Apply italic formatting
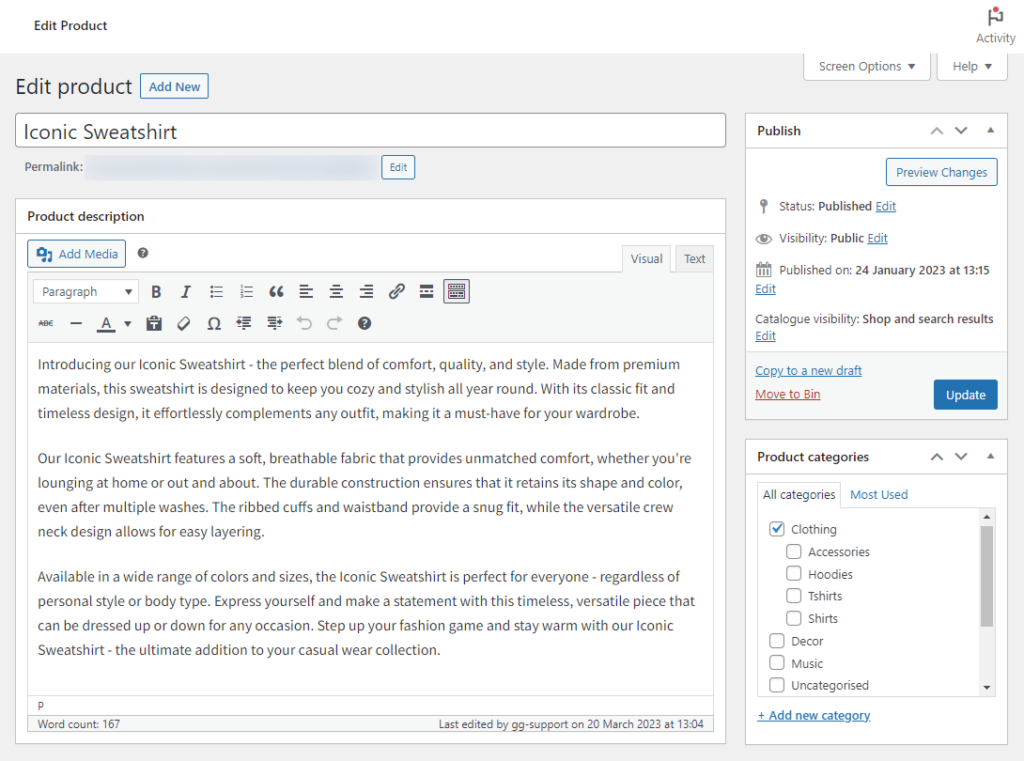 coord(186,291)
